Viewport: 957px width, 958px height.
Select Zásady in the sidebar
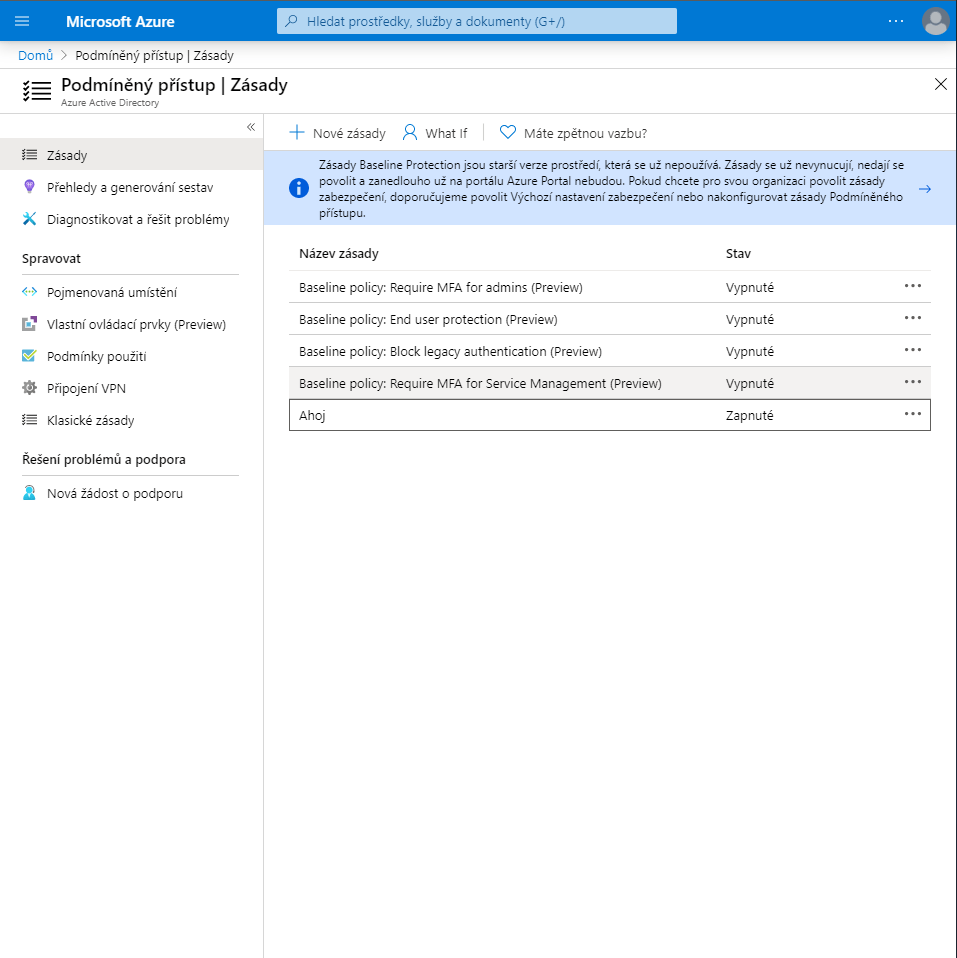[x=67, y=155]
